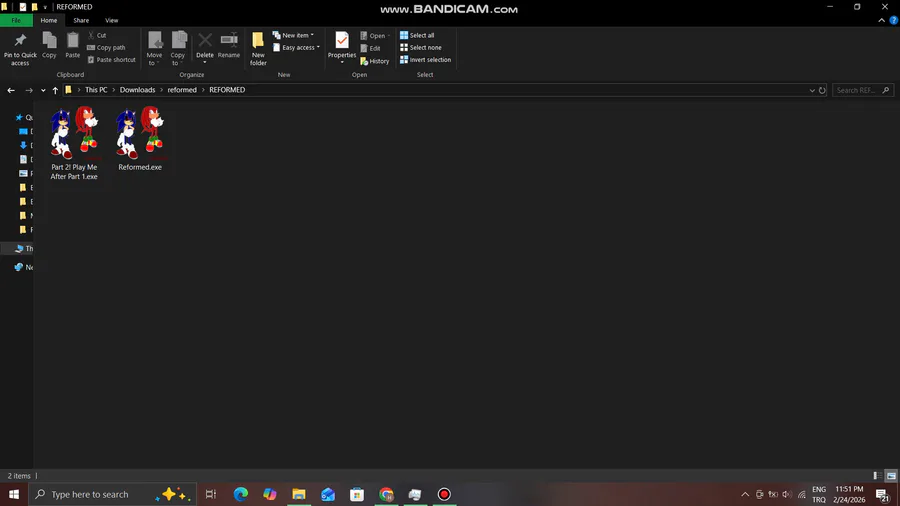Open the volume control in tray
Screen dimensions: 900x506
tap(787, 494)
